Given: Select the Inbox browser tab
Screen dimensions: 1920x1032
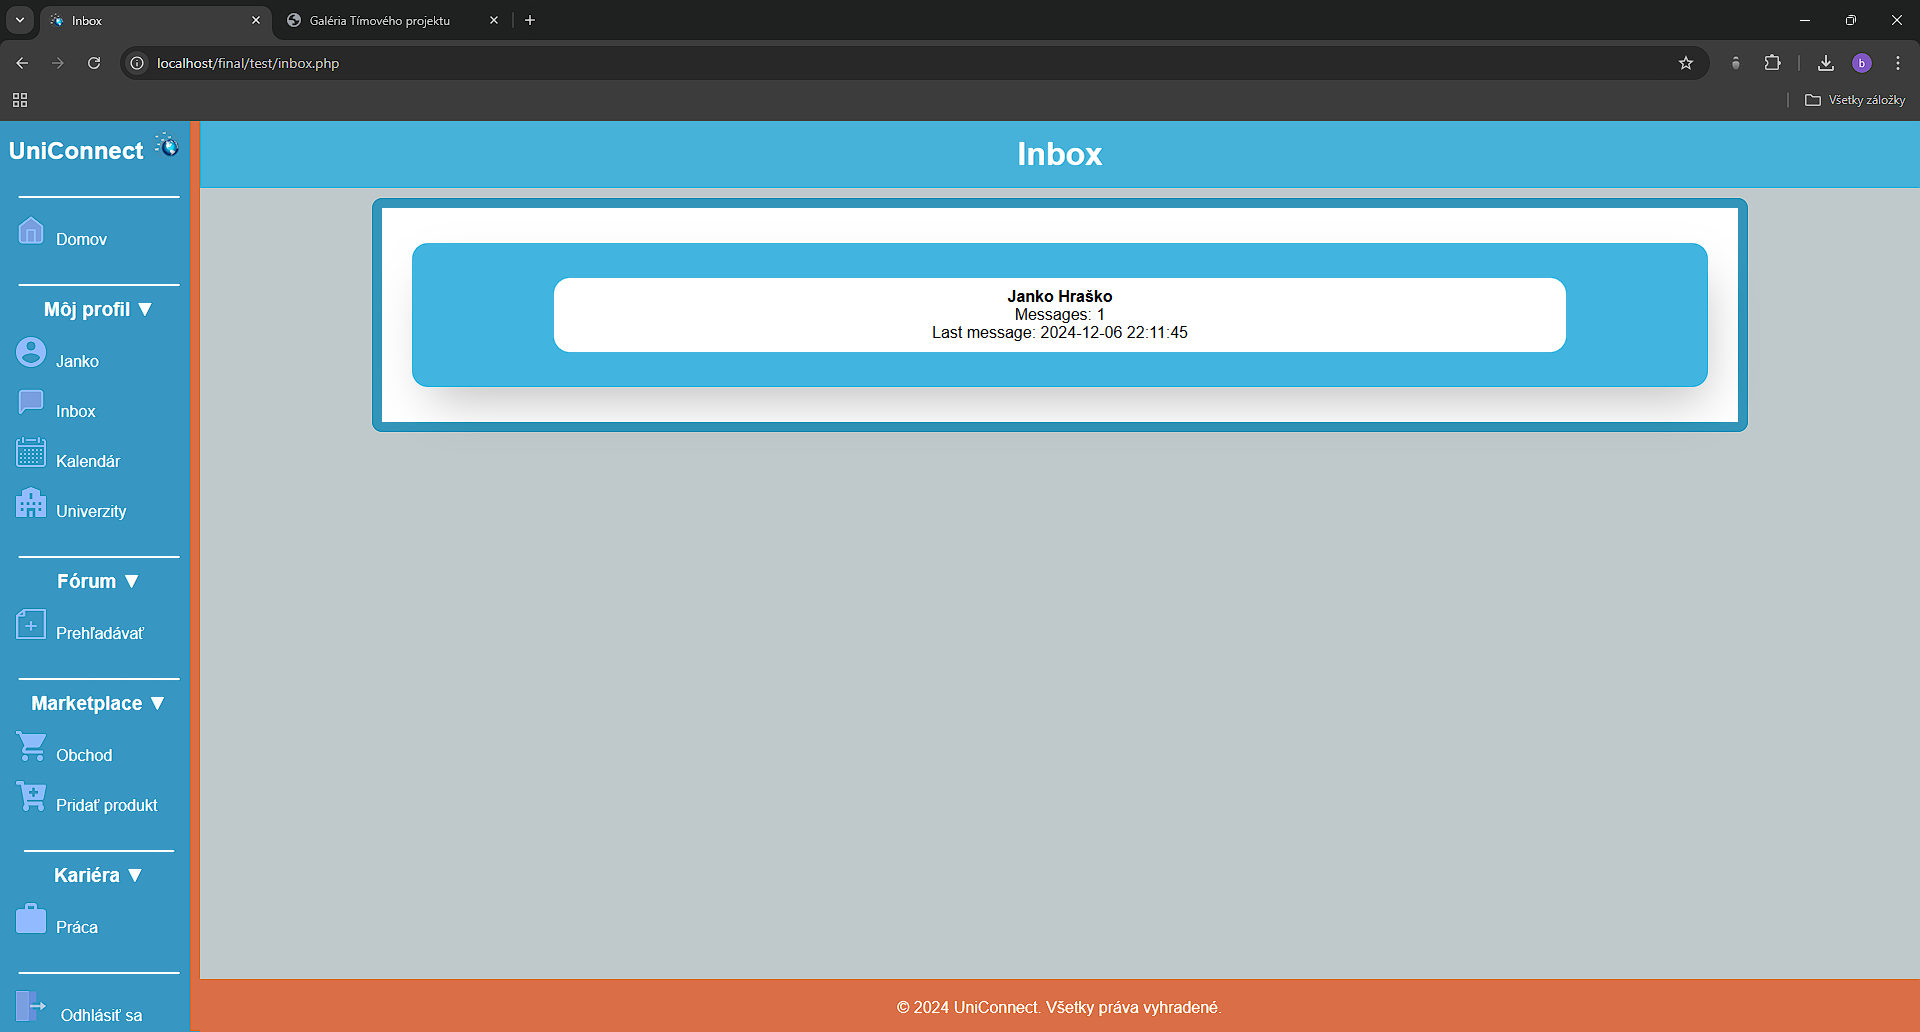Looking at the screenshot, I should (x=155, y=20).
